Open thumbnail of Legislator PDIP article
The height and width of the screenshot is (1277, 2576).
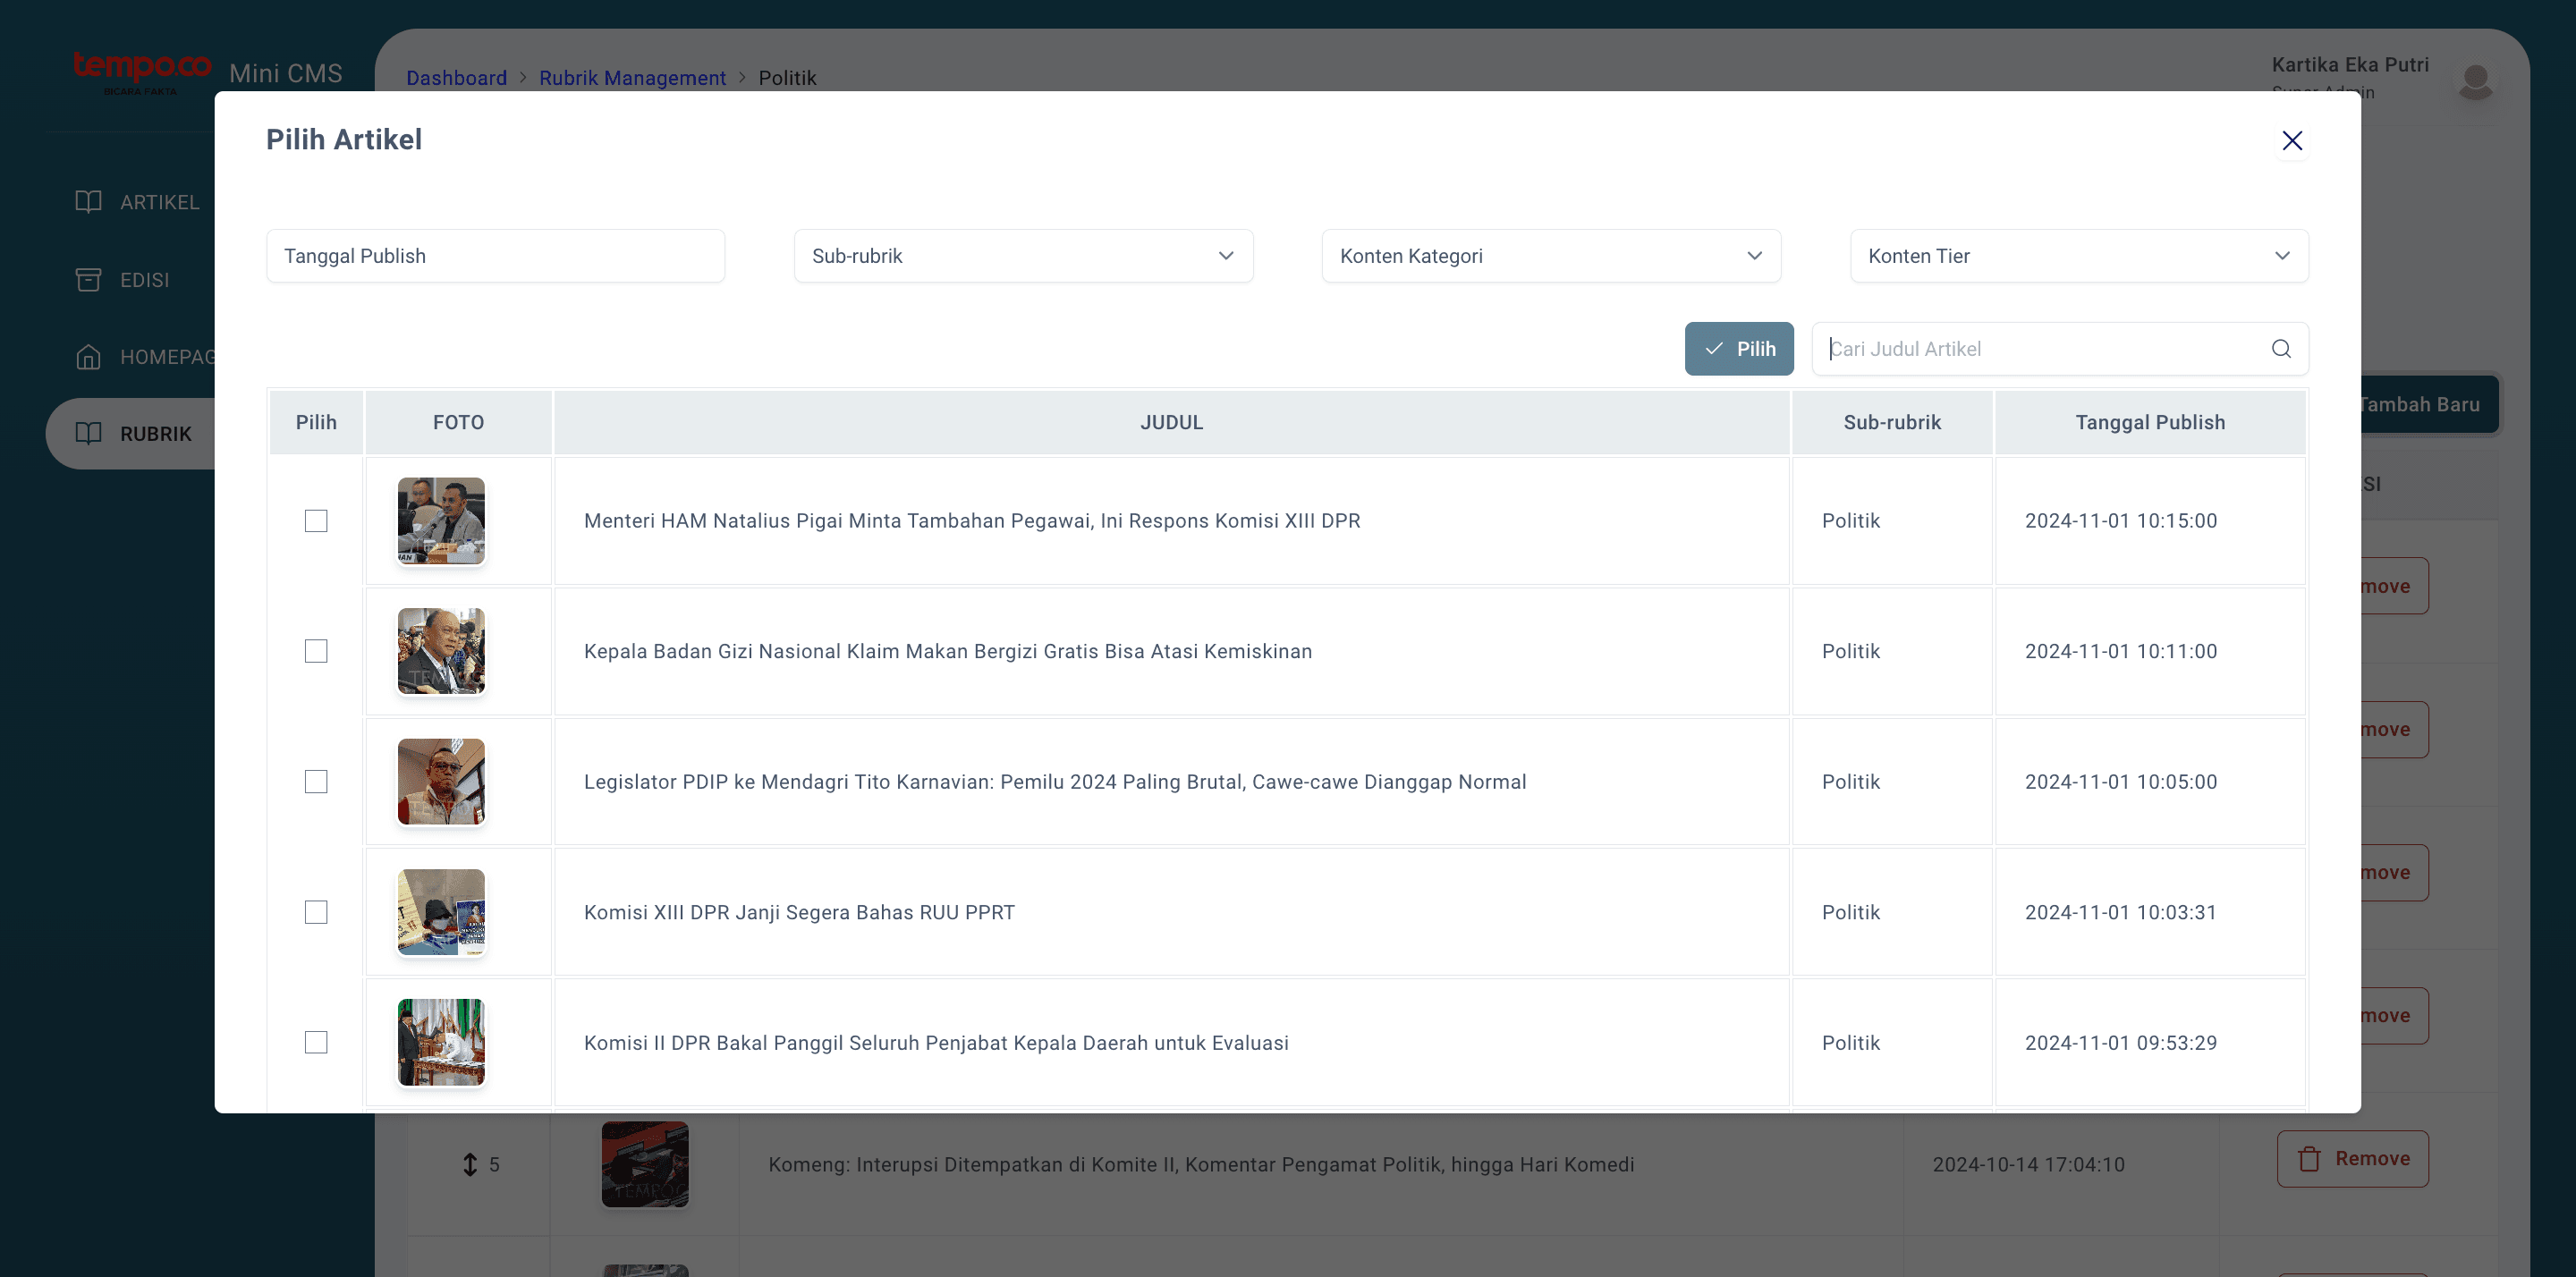tap(441, 782)
